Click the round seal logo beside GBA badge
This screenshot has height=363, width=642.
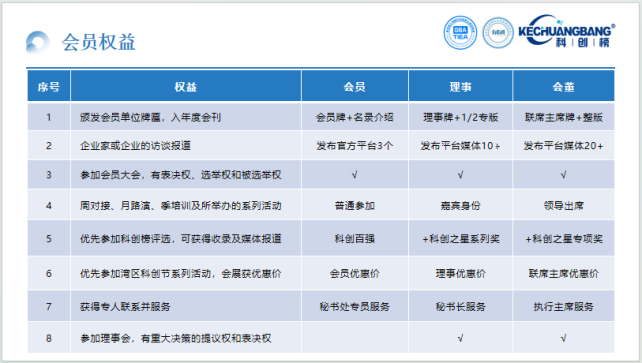click(498, 33)
